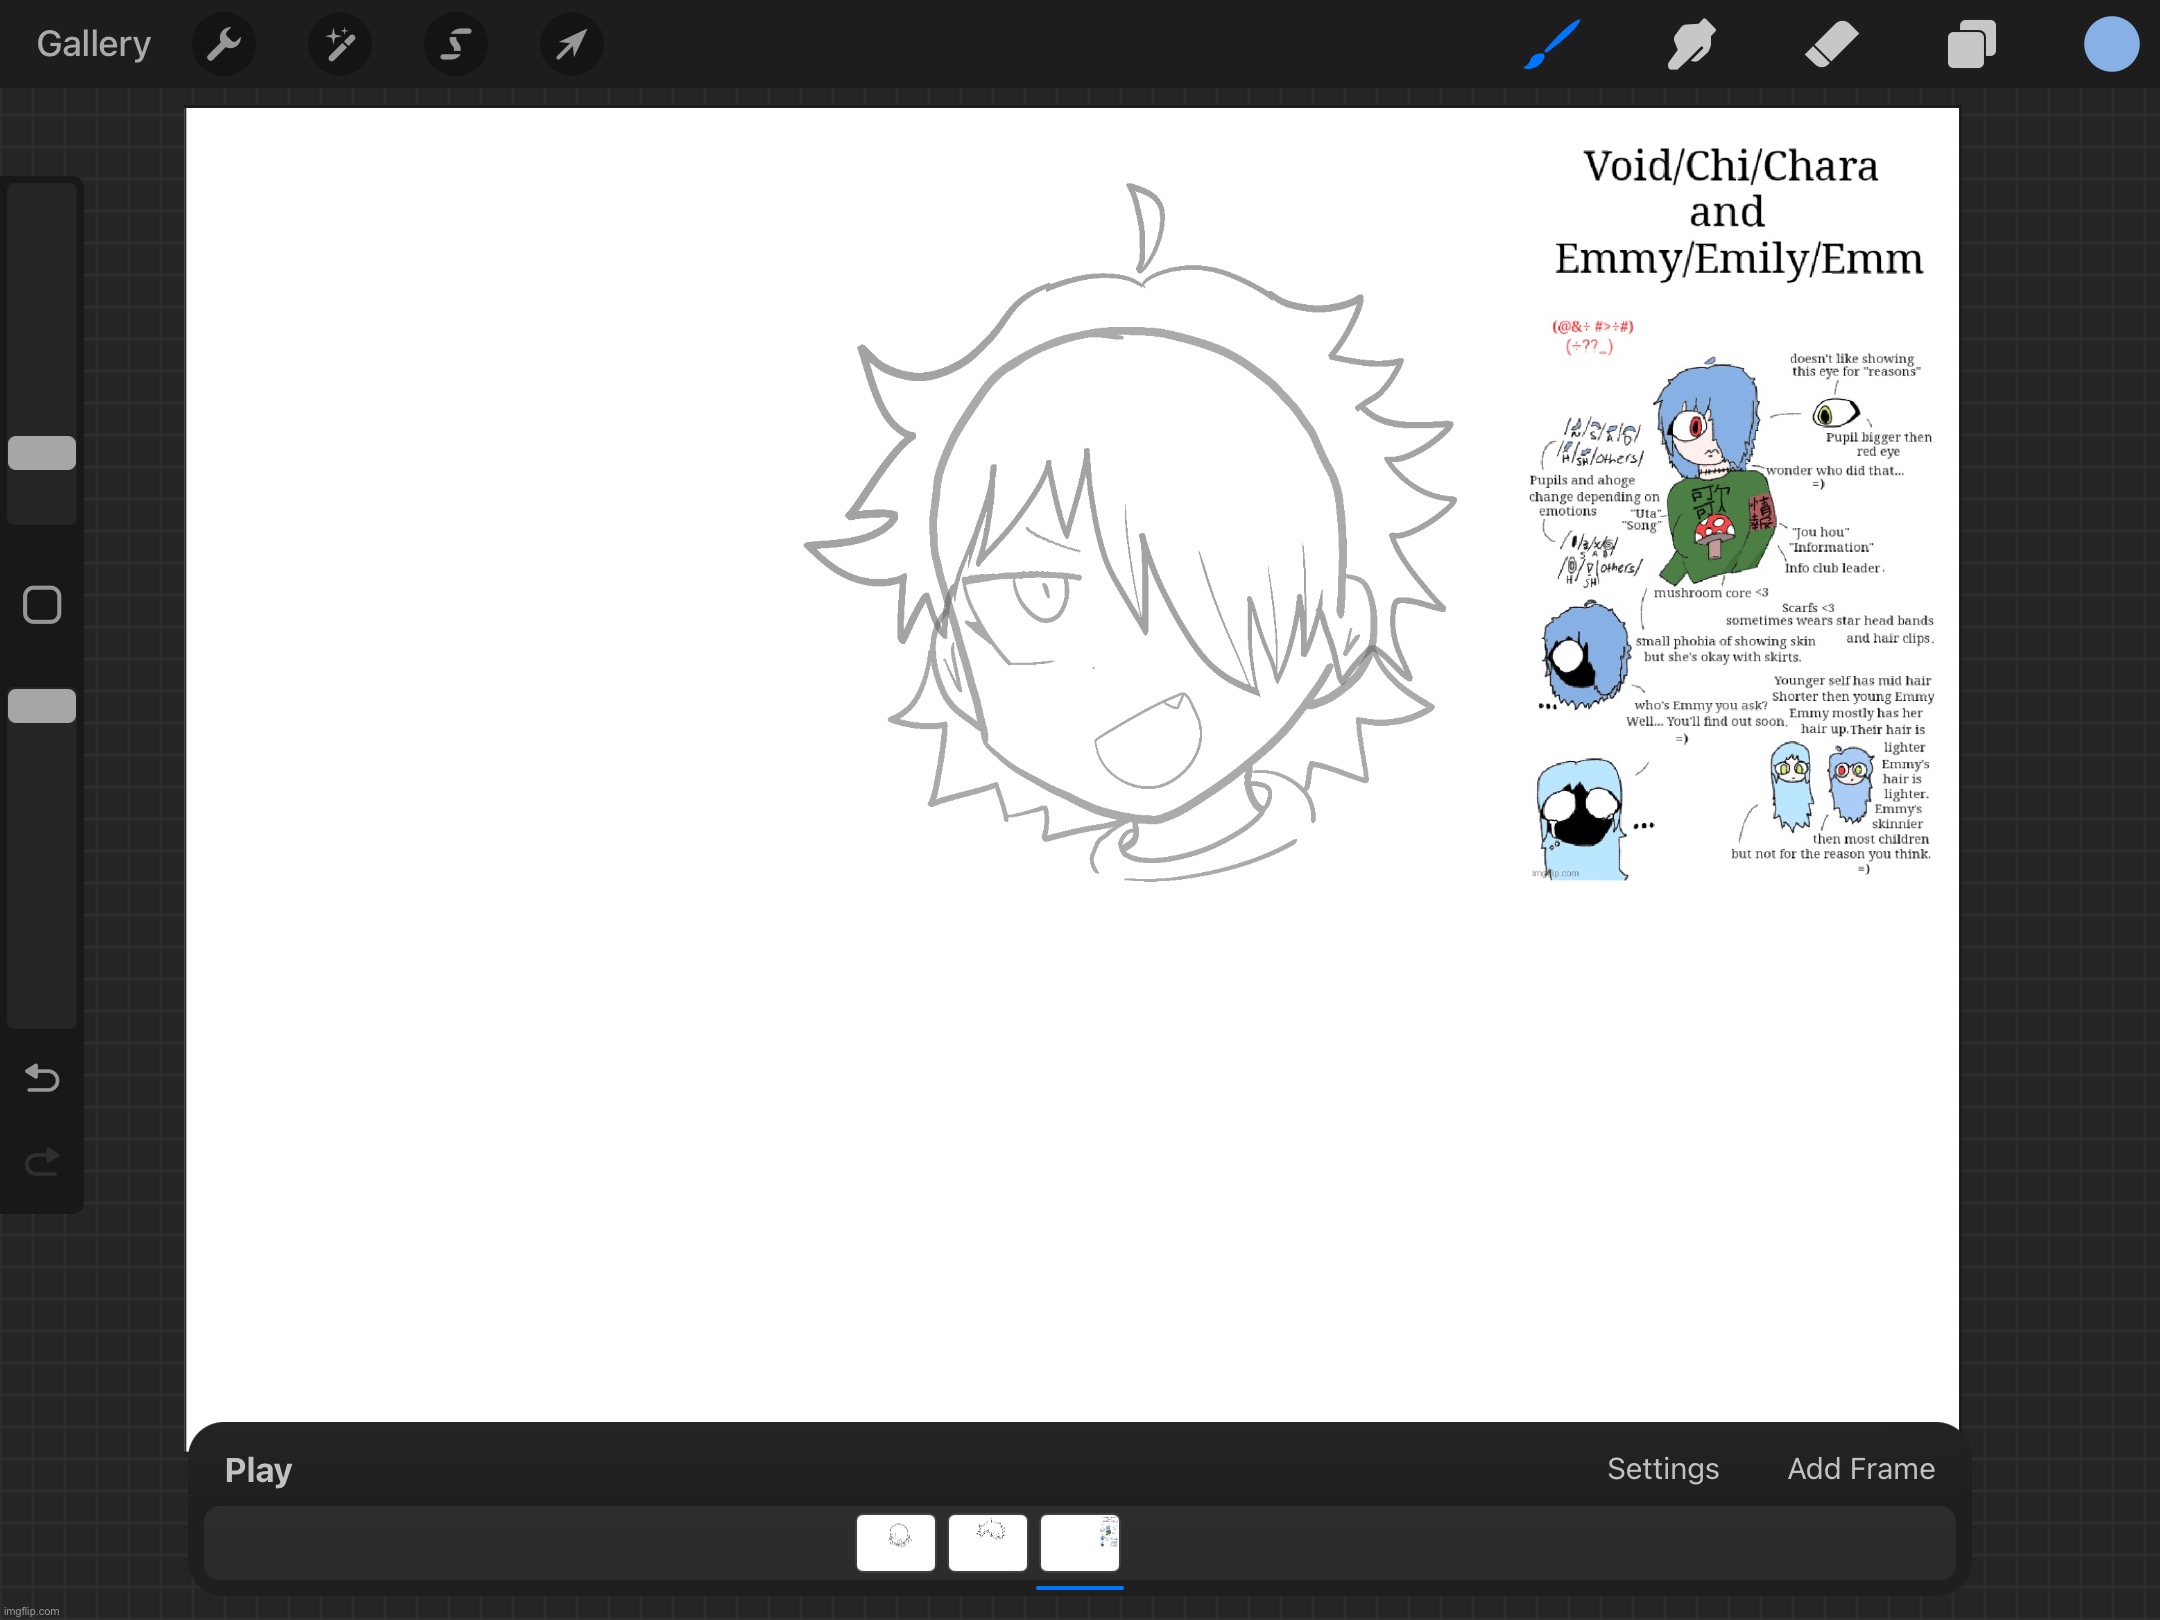
Task: Open the blue color picker swatch
Action: [2111, 44]
